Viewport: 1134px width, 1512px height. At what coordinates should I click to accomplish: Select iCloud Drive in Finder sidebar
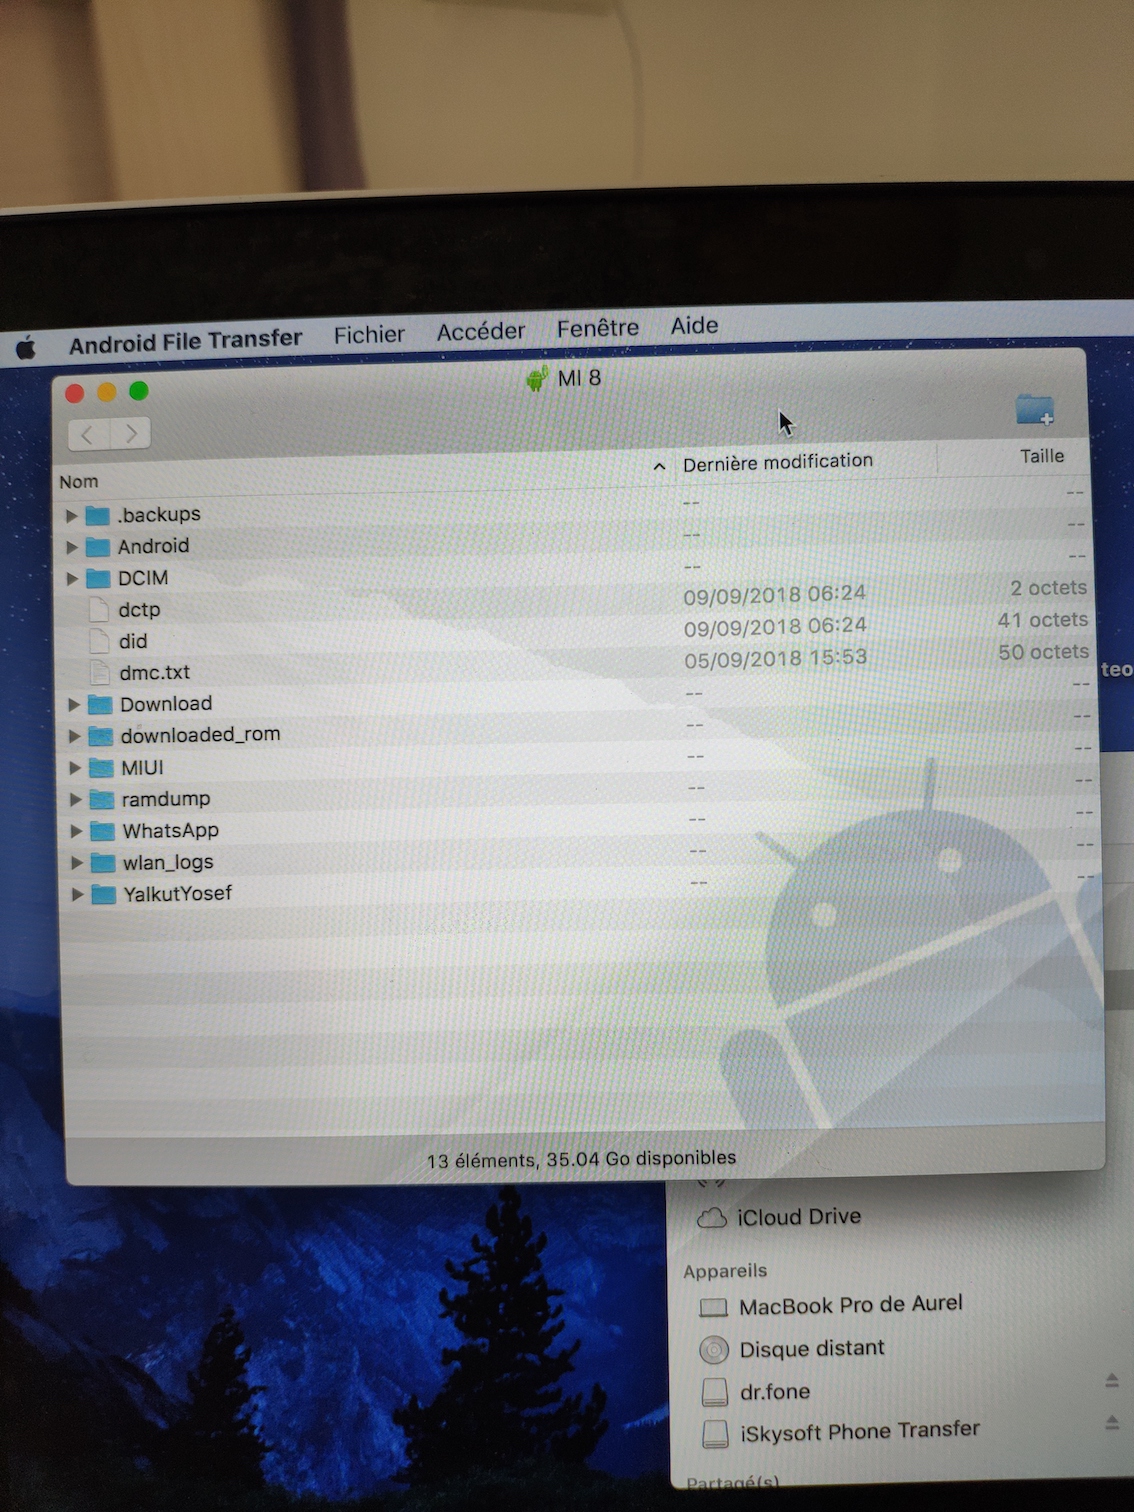[798, 1217]
